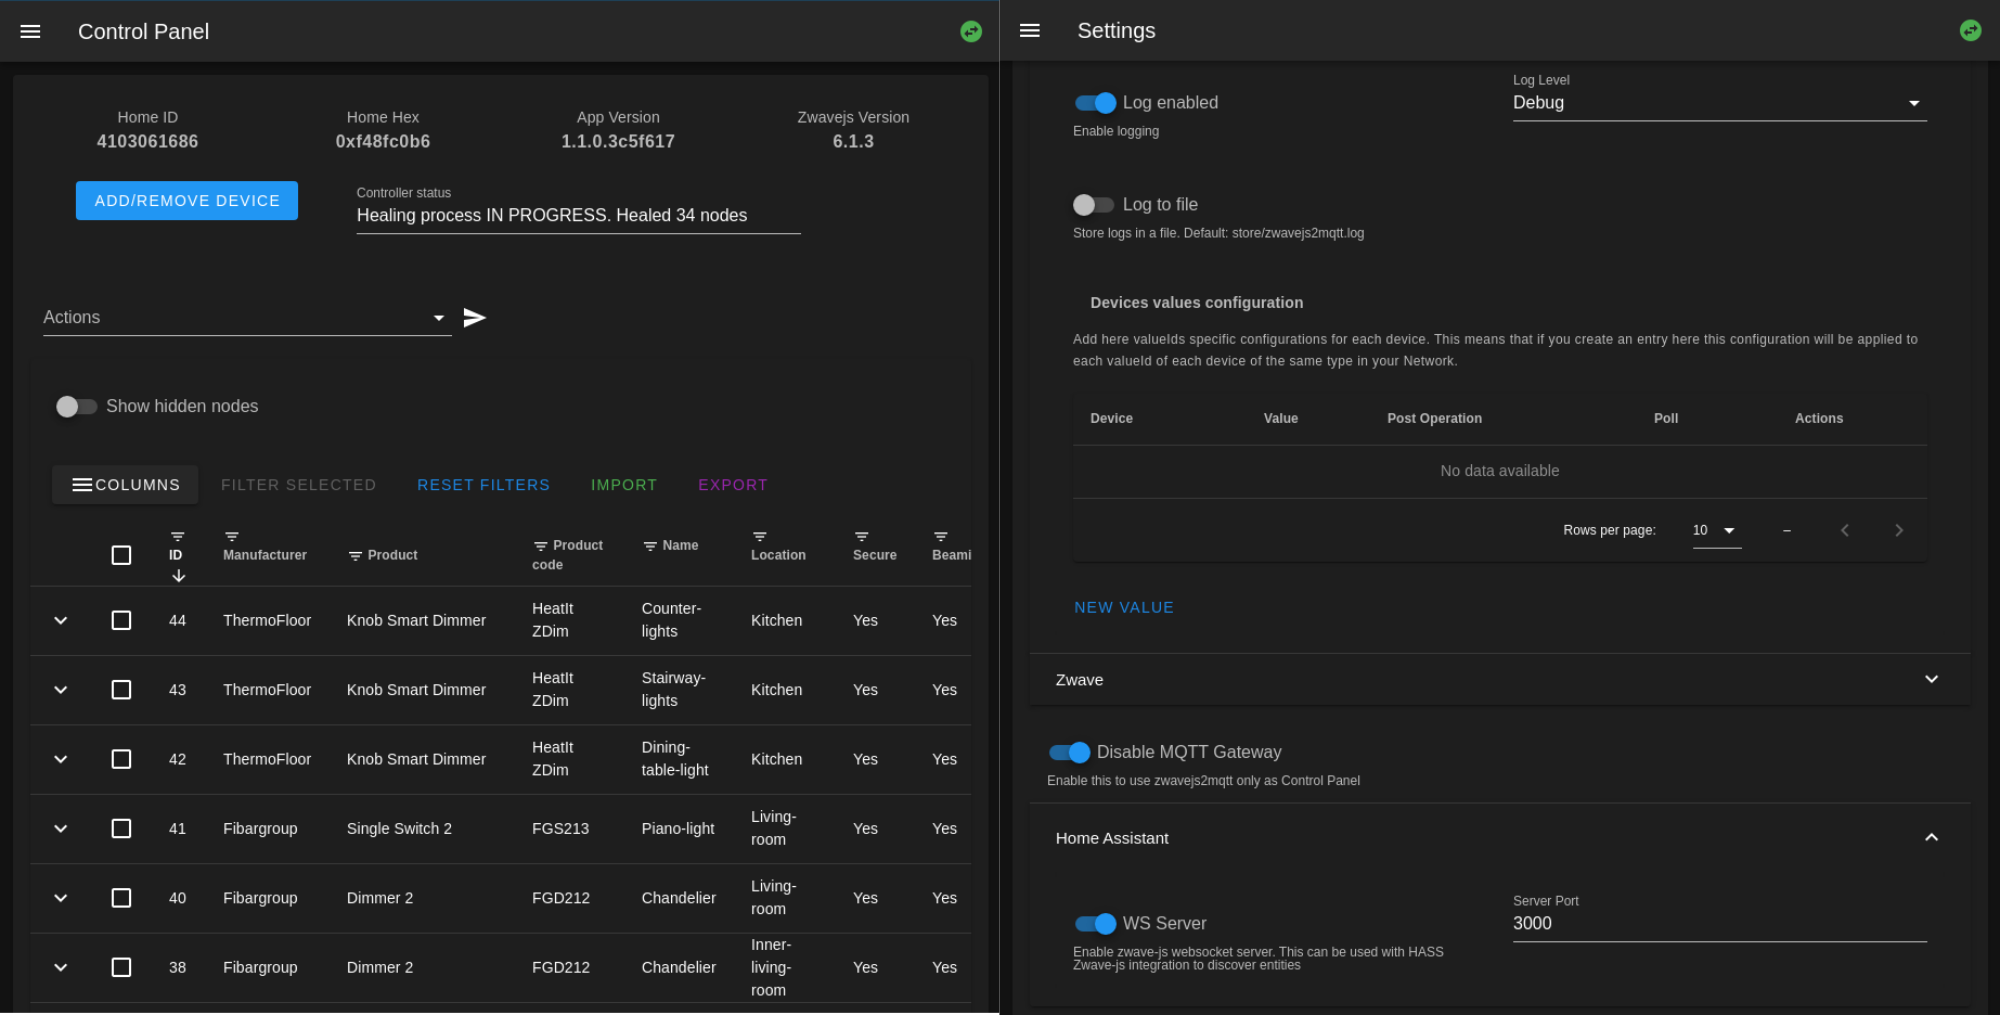Open the Settings window hamburger menu
Screen dimensions: 2000x1015
tap(1030, 30)
